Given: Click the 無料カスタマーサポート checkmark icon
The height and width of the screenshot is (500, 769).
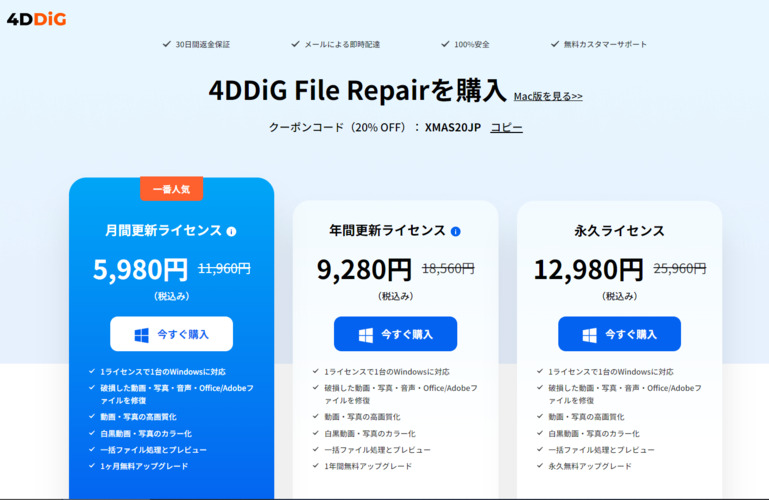Looking at the screenshot, I should pyautogui.click(x=555, y=44).
